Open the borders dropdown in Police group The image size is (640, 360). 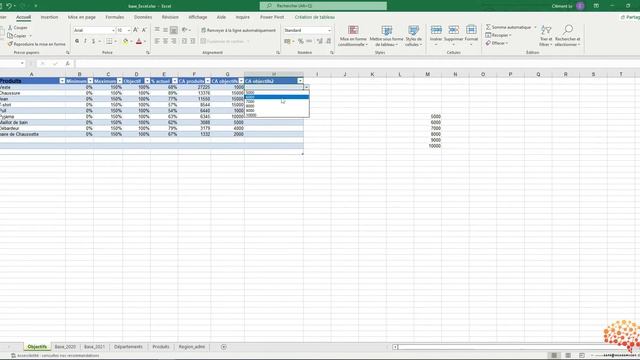pos(116,41)
